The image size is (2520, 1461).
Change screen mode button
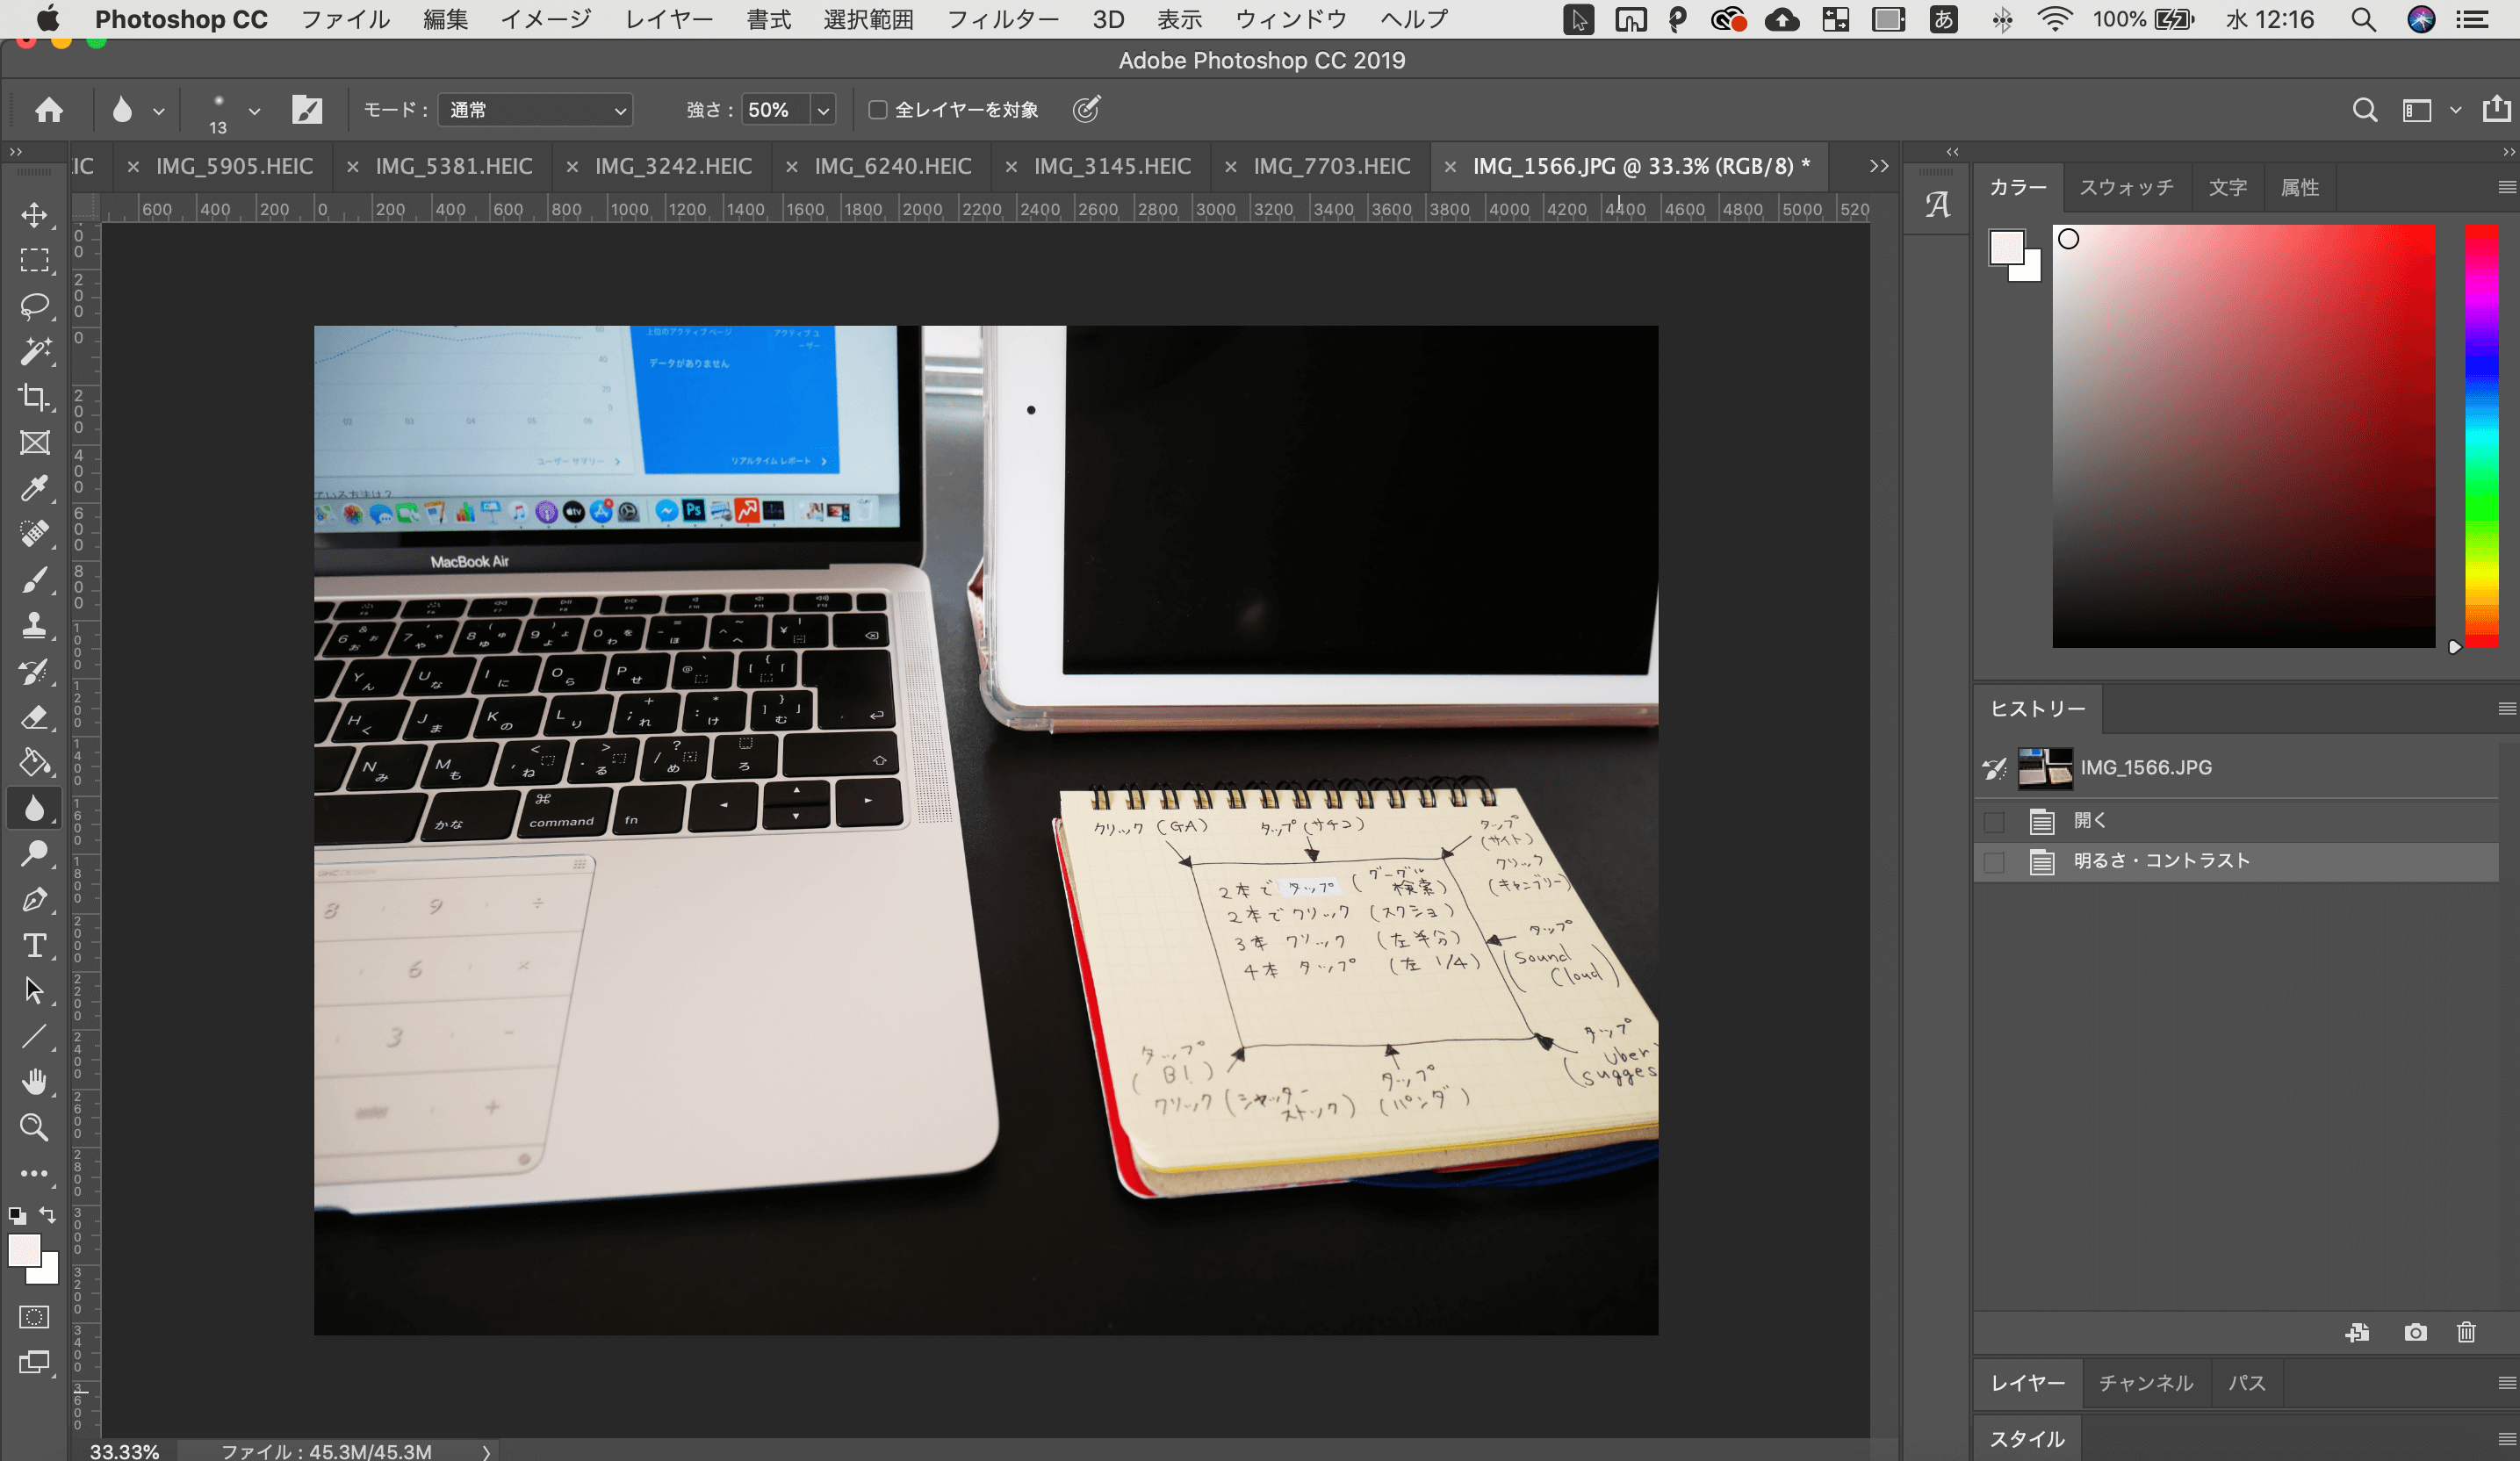click(x=35, y=1362)
